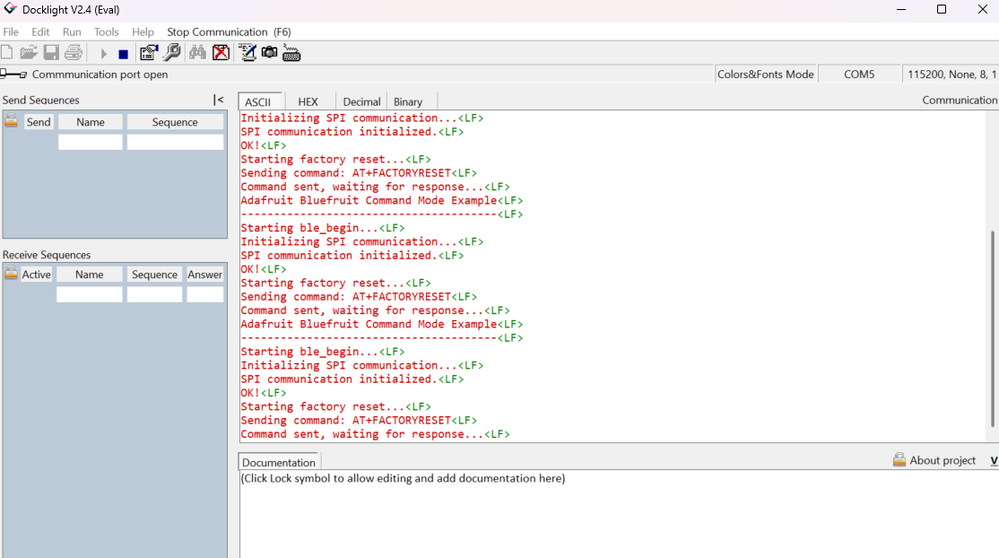Click empty Sequence cell in Receive Sequences
The height and width of the screenshot is (558, 999).
click(x=154, y=294)
